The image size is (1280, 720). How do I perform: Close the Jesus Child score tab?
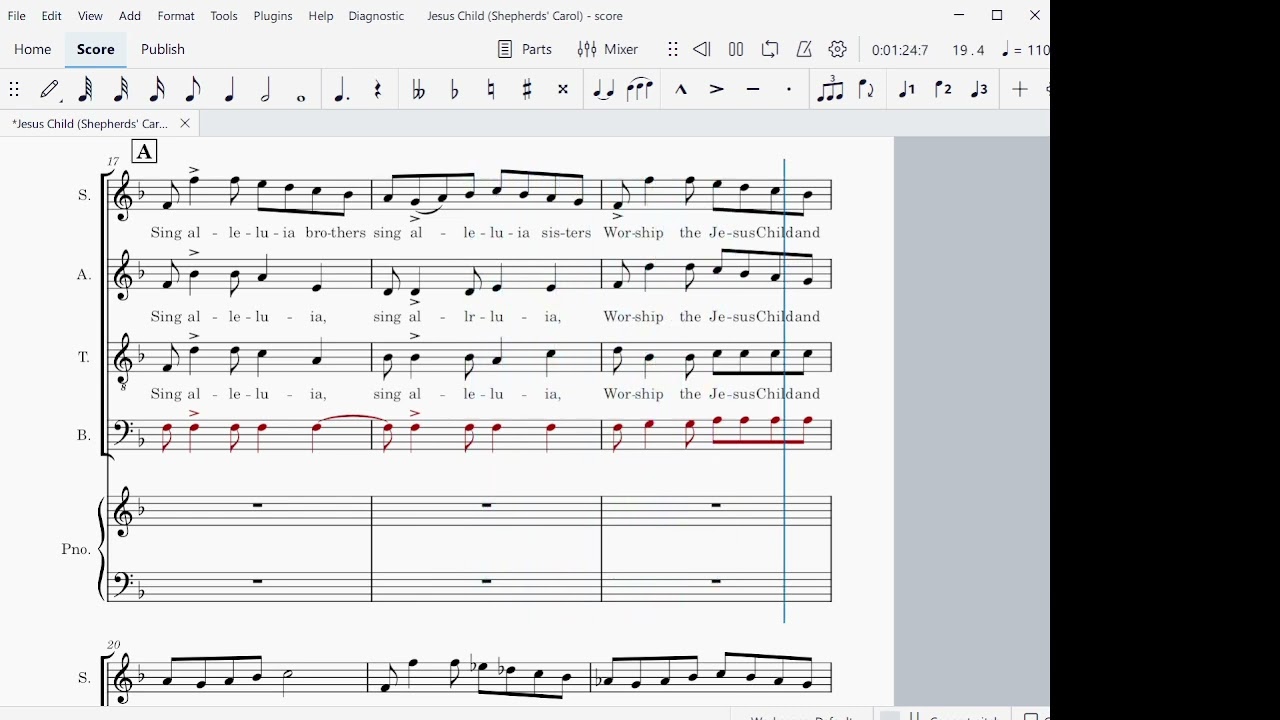[x=184, y=124]
